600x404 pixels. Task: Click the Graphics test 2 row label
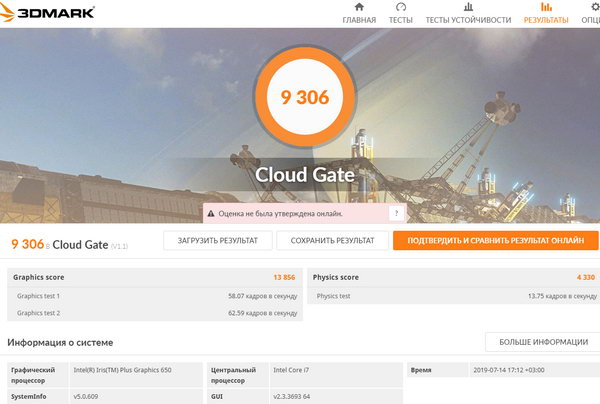(x=38, y=313)
